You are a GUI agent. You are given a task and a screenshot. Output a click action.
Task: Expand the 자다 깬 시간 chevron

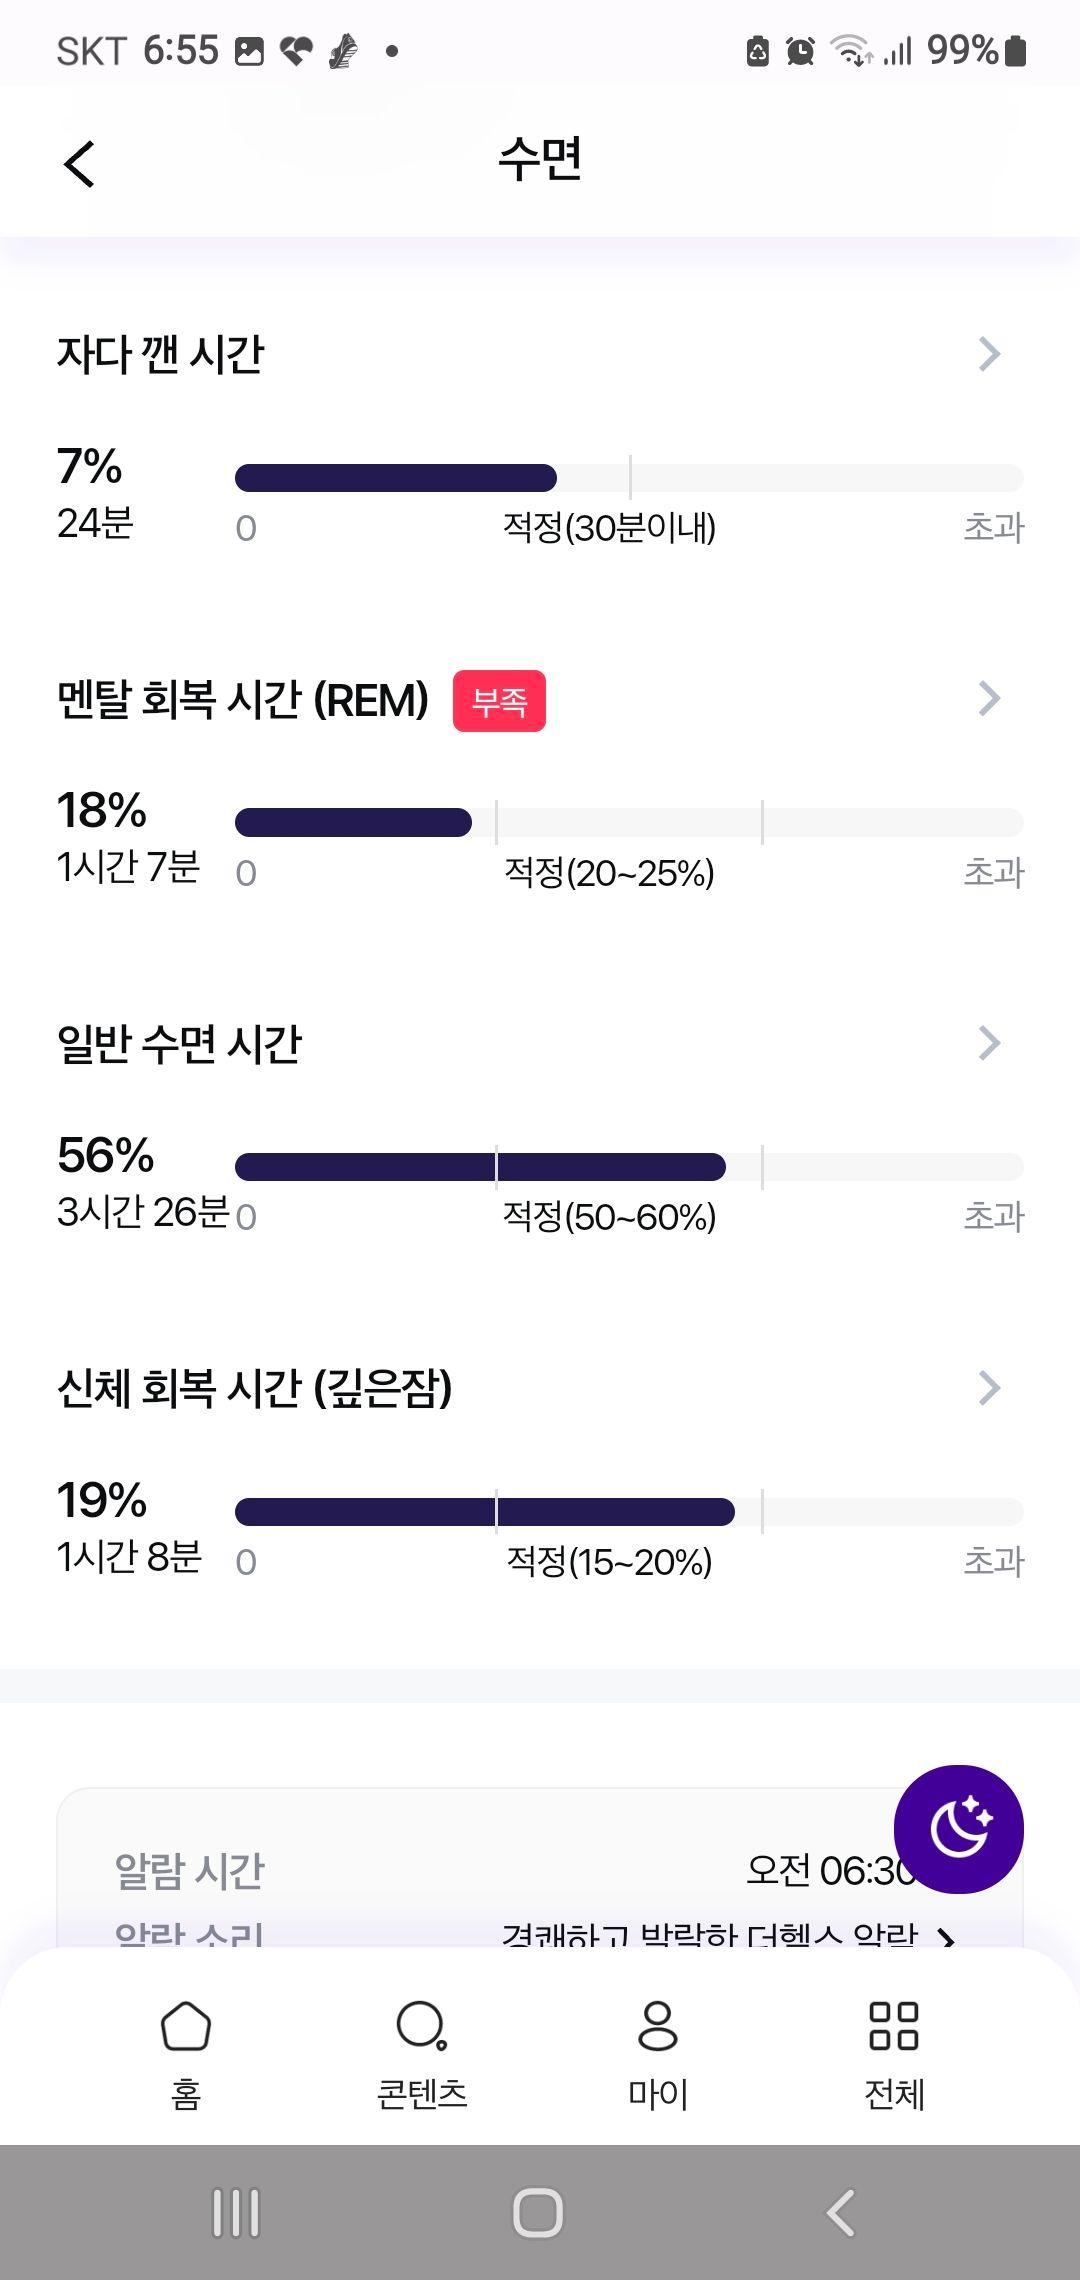coord(989,354)
